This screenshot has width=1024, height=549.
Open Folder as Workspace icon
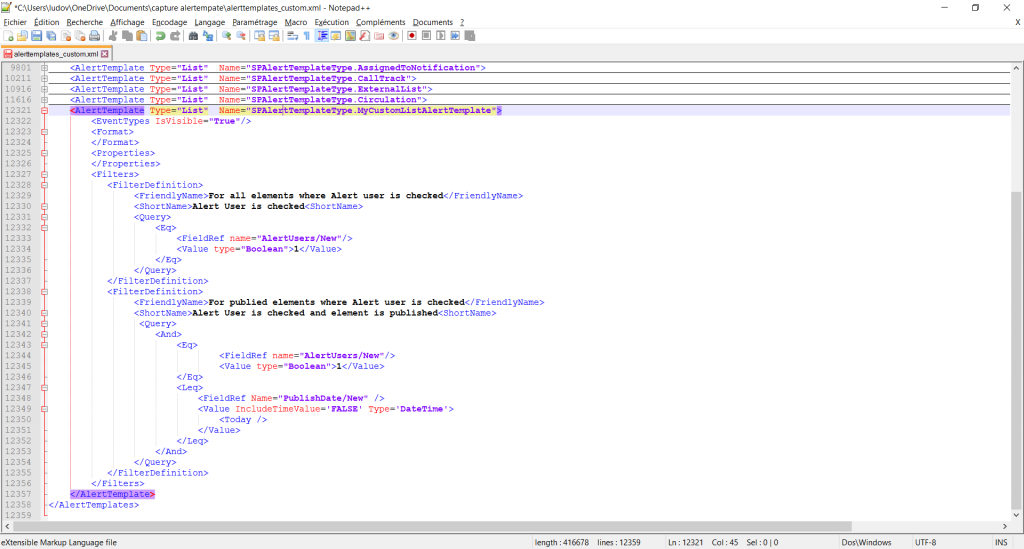[379, 36]
